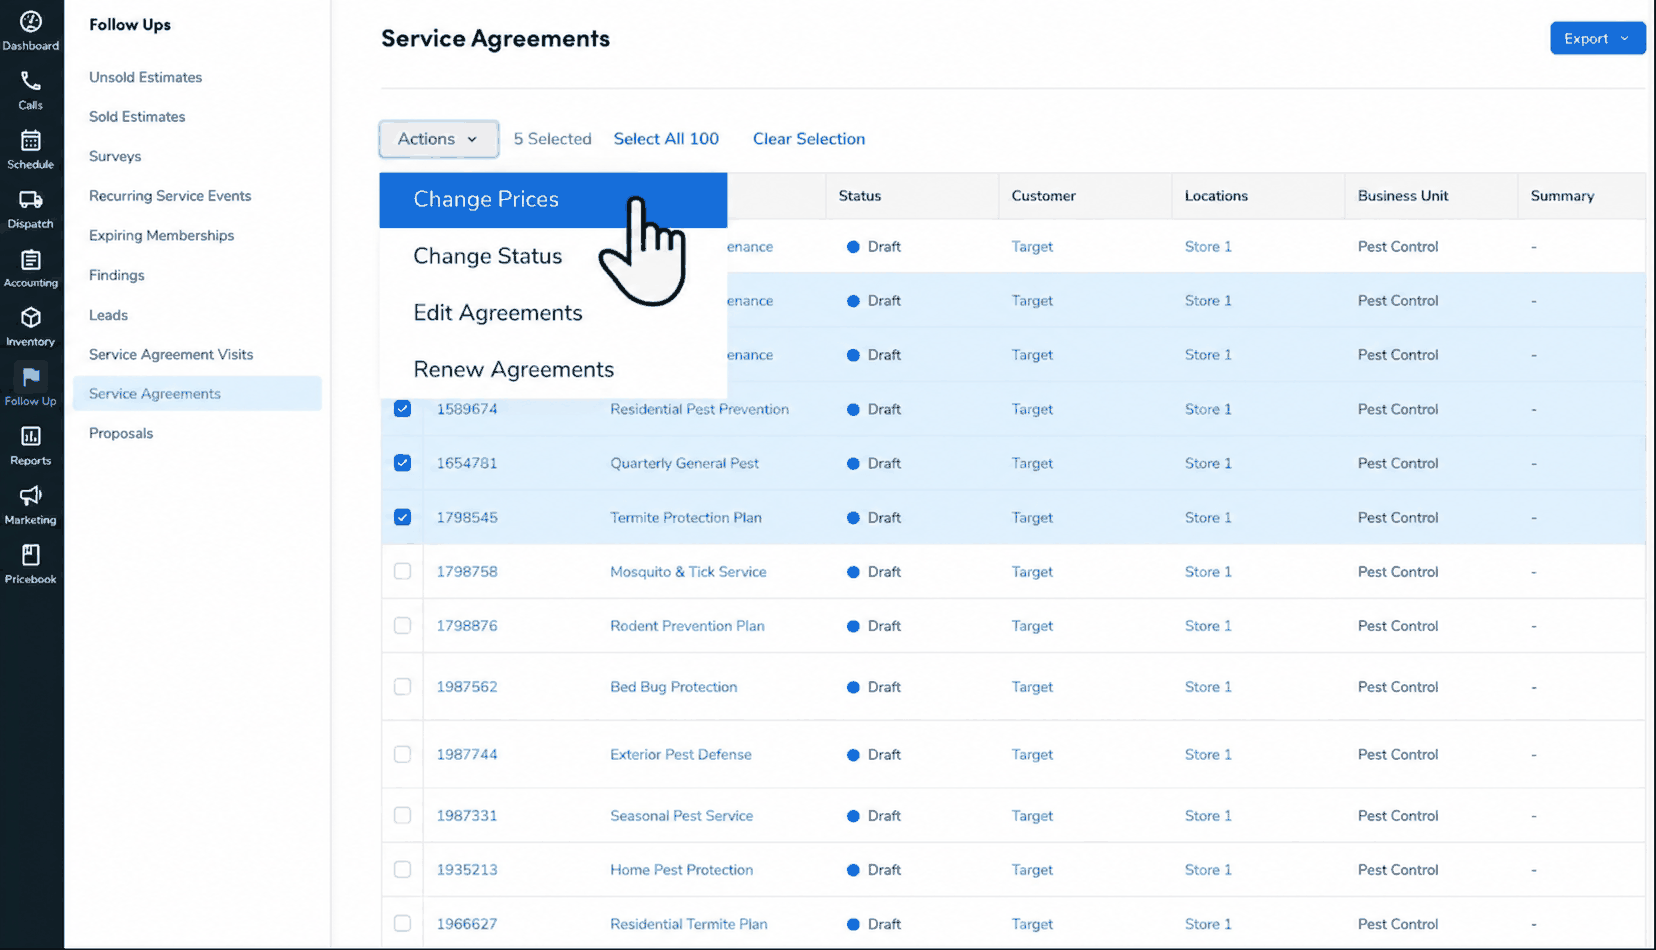Check the Rodent Prevention Plan row checkbox

(x=402, y=626)
